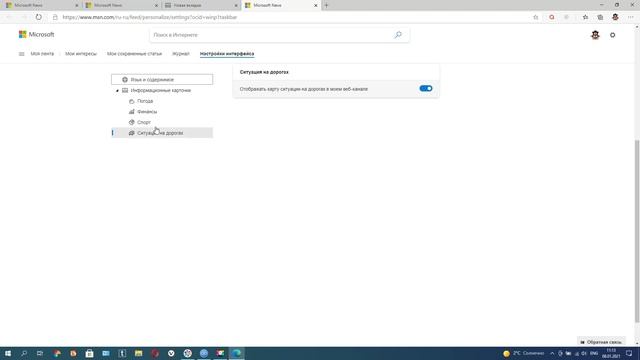Open the Мои интересы tab
The width and height of the screenshot is (640, 360).
(x=81, y=54)
